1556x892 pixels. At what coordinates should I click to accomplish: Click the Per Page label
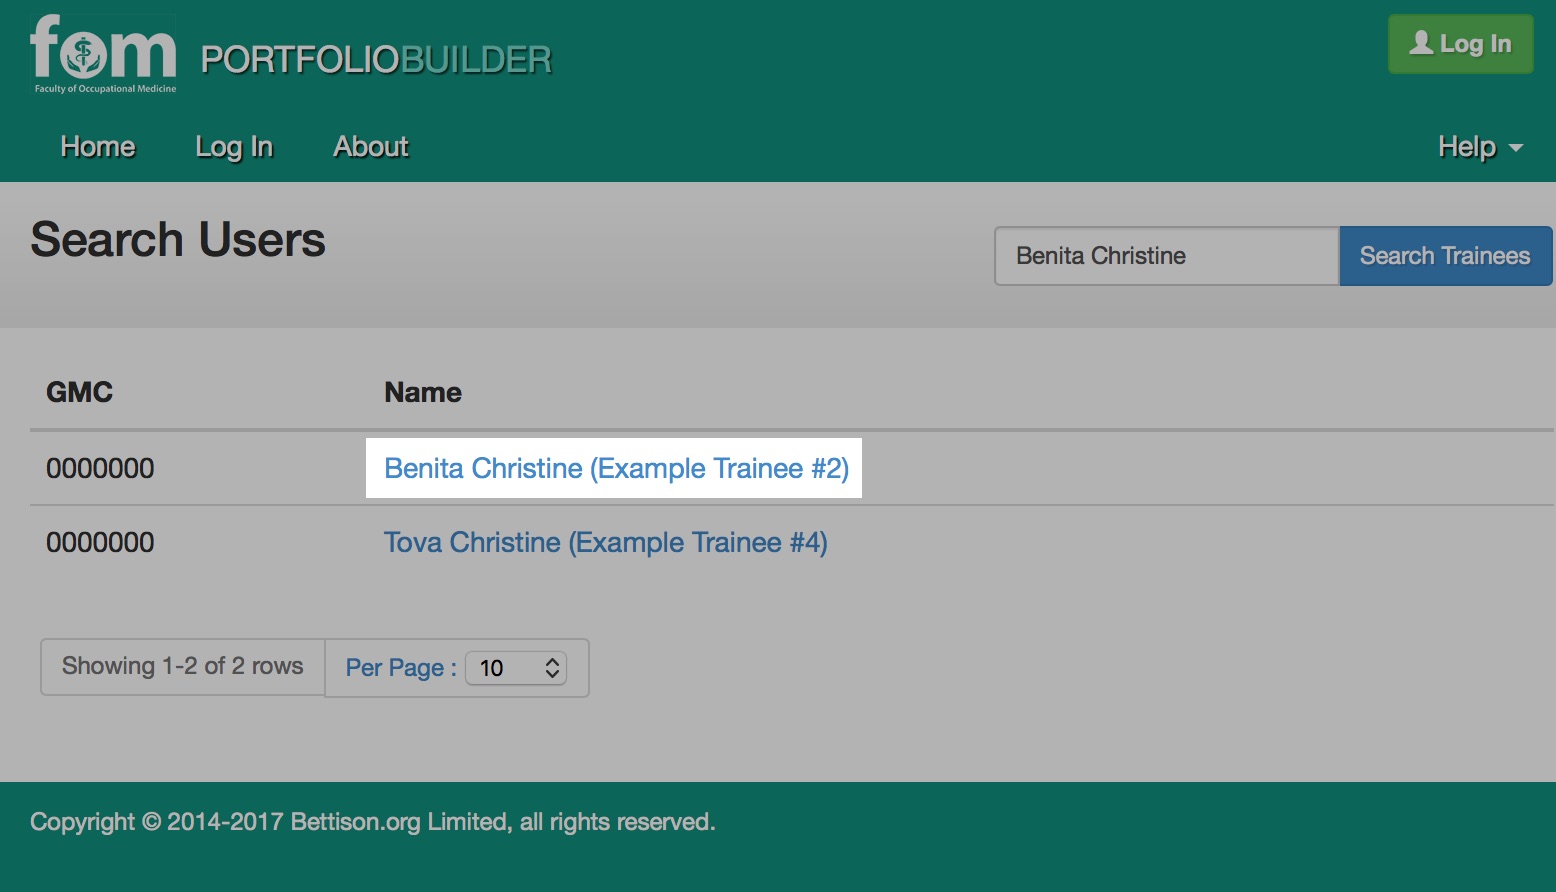(x=401, y=668)
